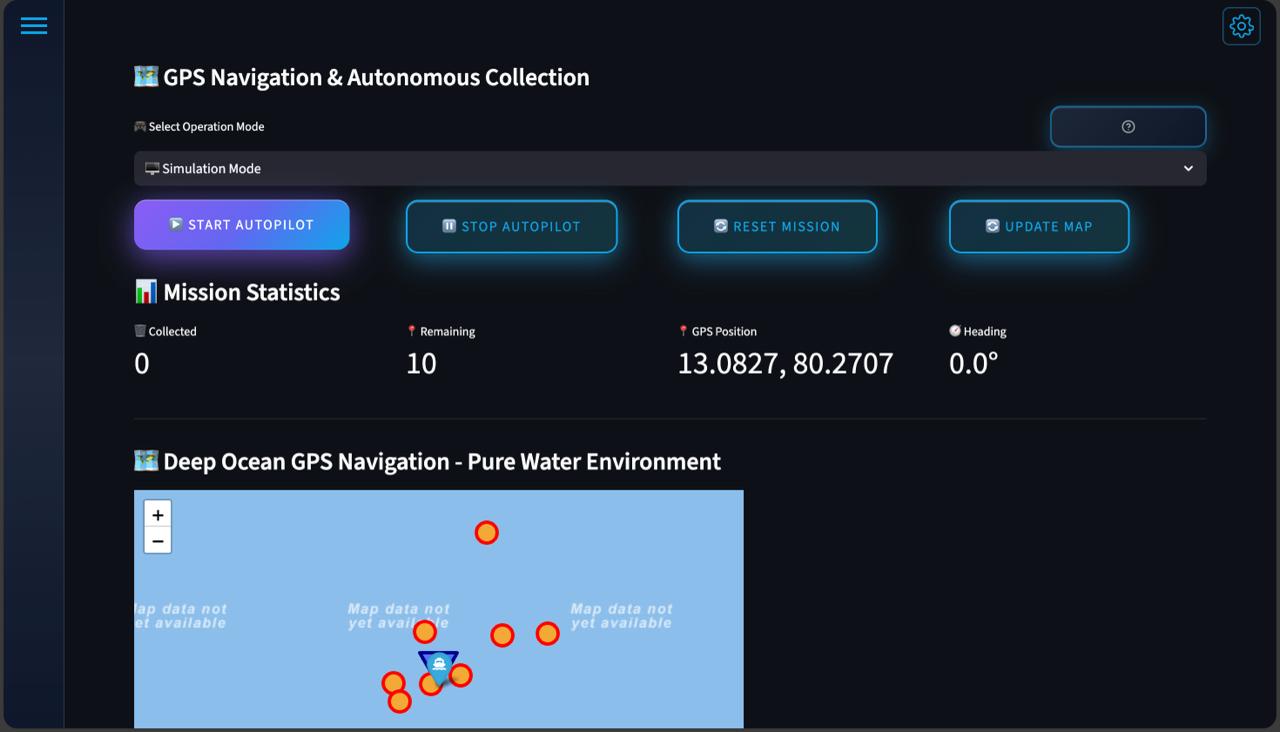Select the debris marker left of the boat
The width and height of the screenshot is (1280, 732).
pos(393,683)
